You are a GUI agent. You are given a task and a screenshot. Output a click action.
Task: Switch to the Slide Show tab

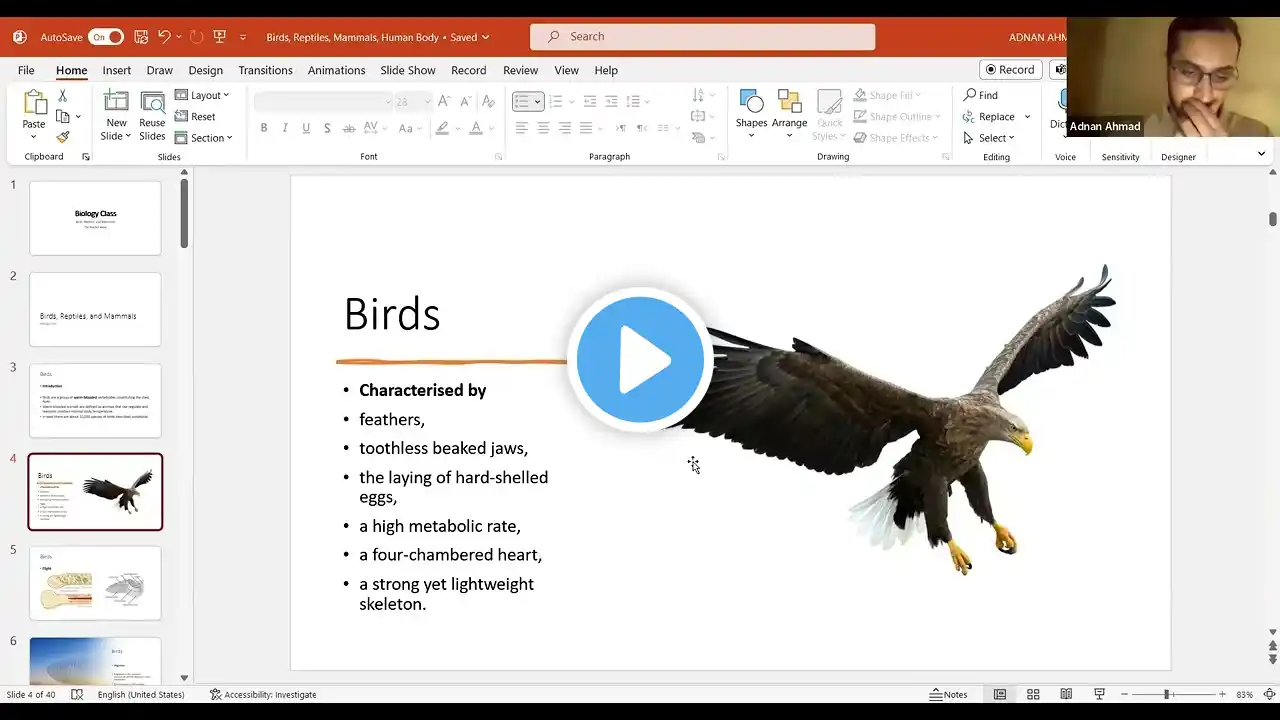407,70
